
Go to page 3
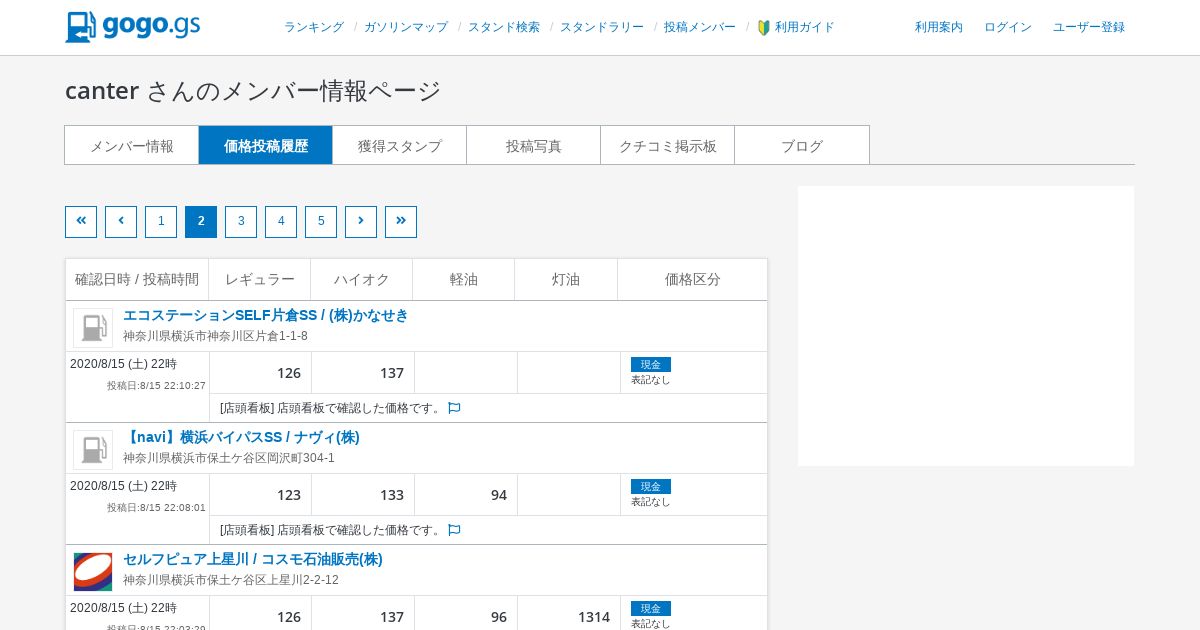click(x=241, y=222)
